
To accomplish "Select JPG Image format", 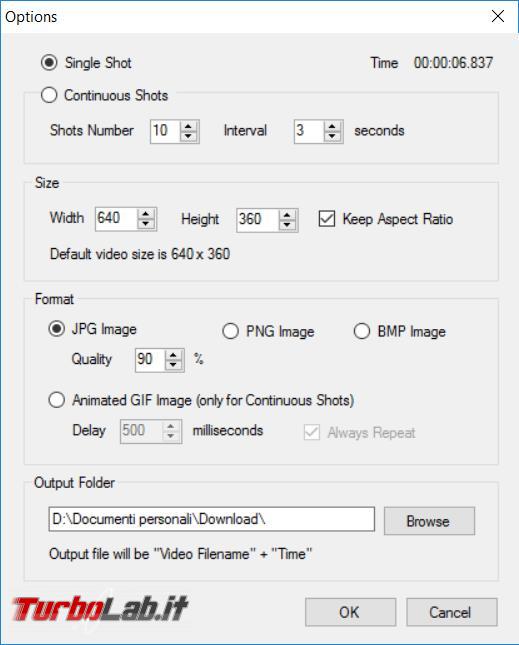I will [x=57, y=329].
